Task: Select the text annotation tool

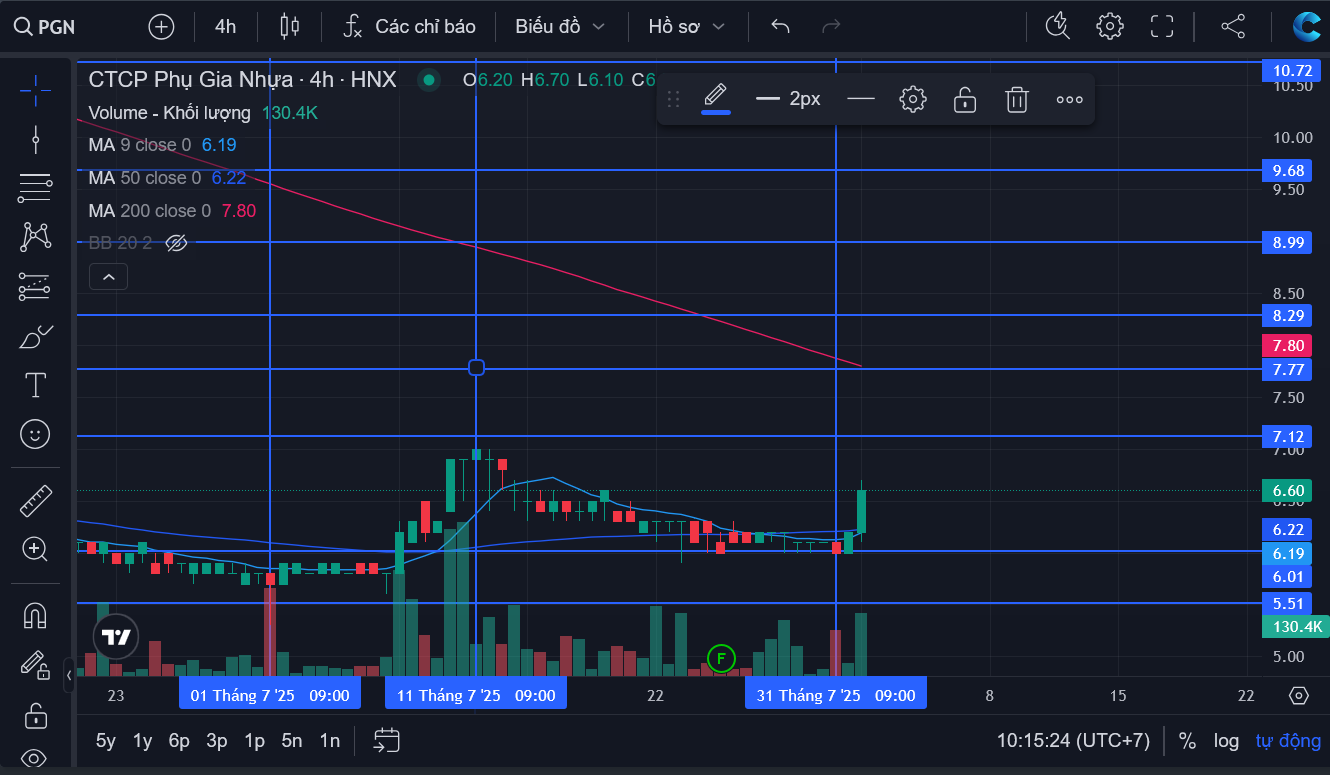Action: [36, 385]
